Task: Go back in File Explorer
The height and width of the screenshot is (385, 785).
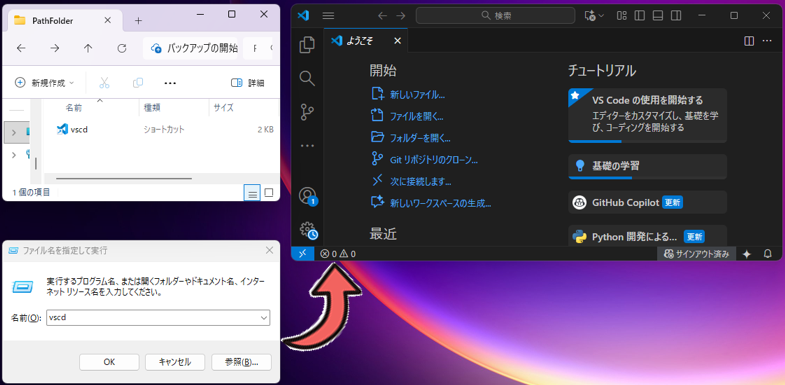Action: (x=21, y=48)
